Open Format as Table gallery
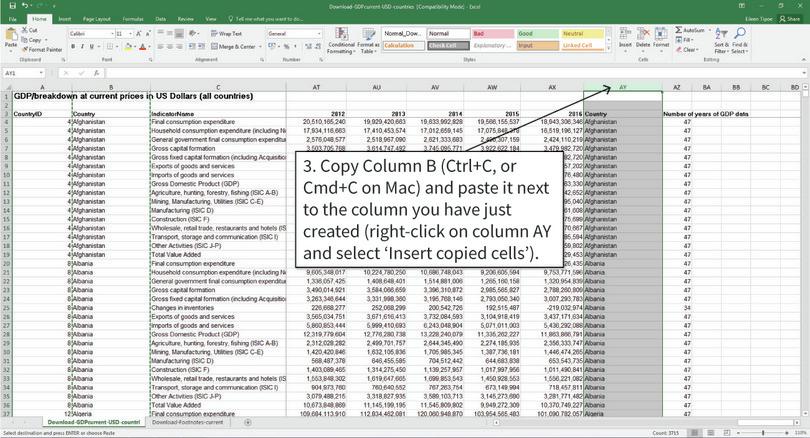Image resolution: width=810 pixels, height=438 pixels. click(369, 41)
